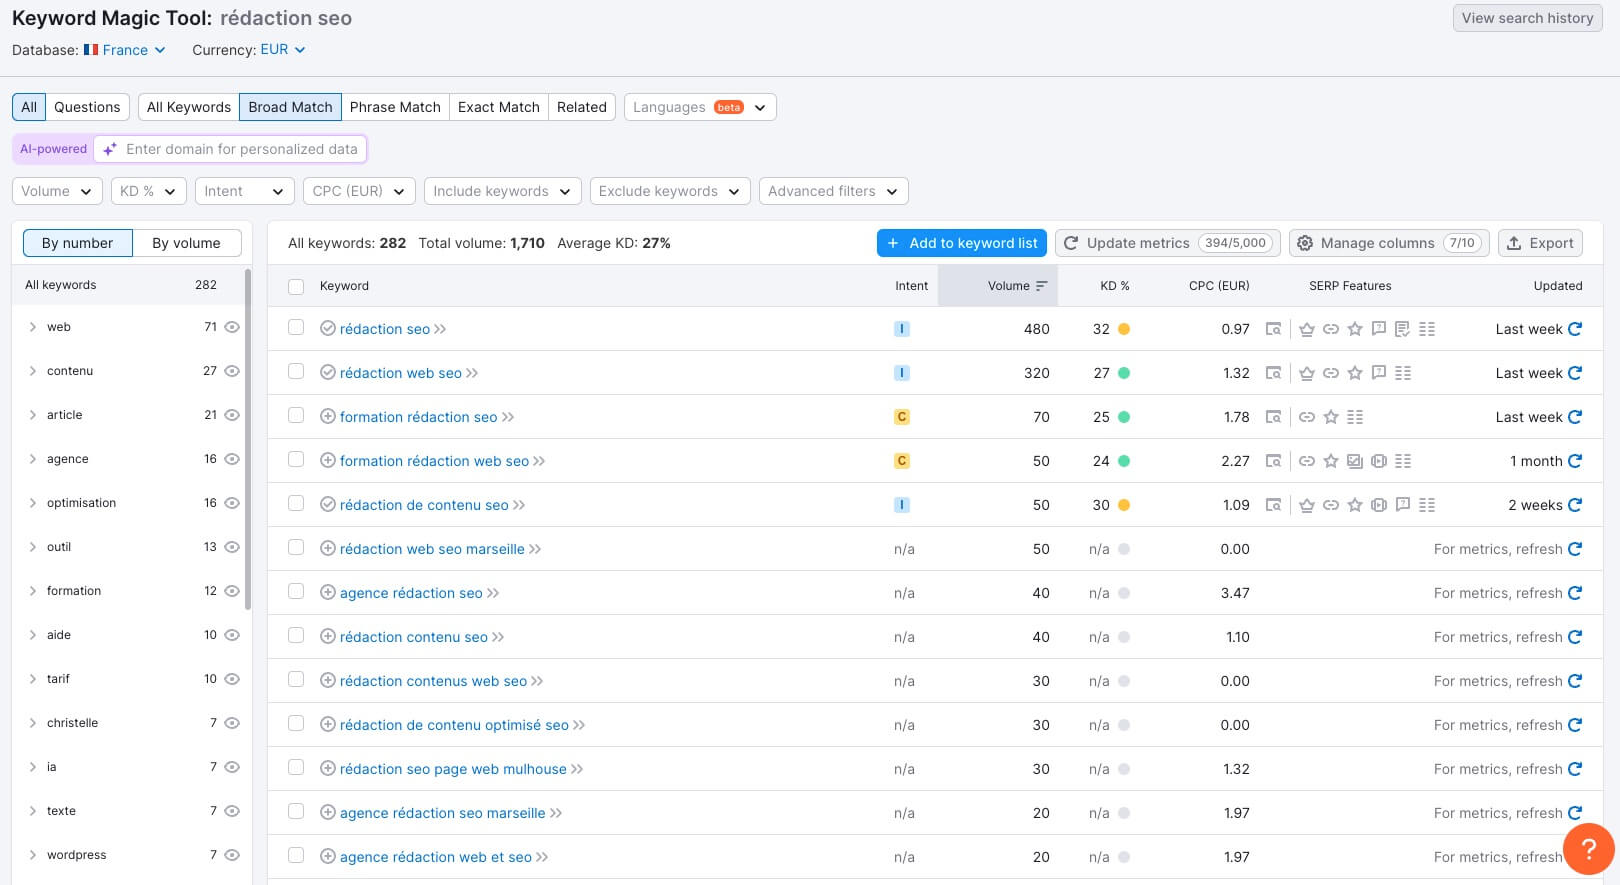This screenshot has width=1620, height=885.
Task: Refresh metrics for formation rédaction seo row
Action: 1575,417
